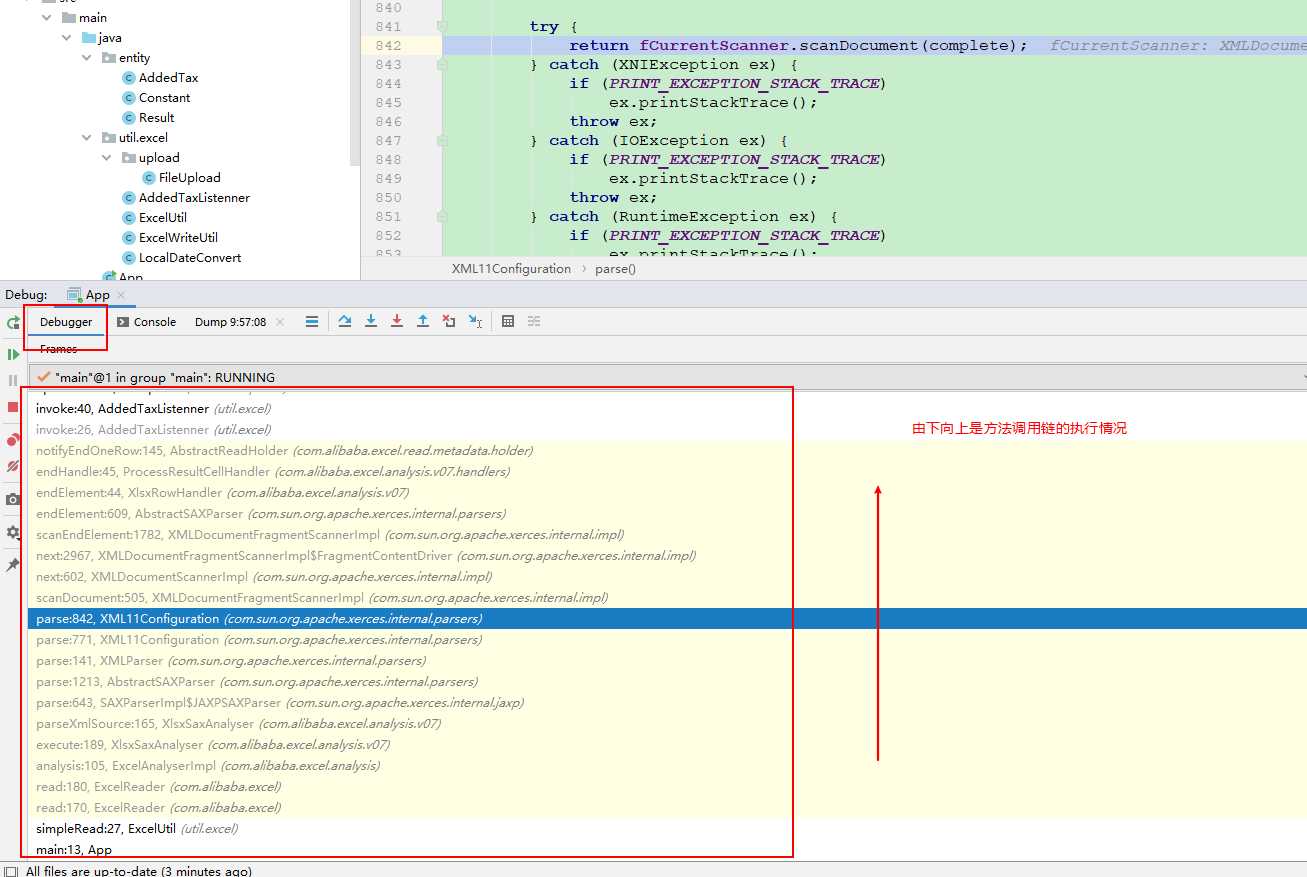Open the View Breakpoints icon
Screen dimensions: 1307x877
(13, 440)
